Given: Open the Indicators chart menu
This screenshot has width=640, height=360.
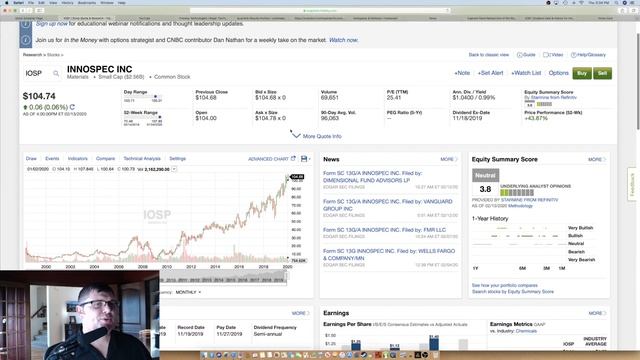Looking at the screenshot, I should click(x=78, y=158).
